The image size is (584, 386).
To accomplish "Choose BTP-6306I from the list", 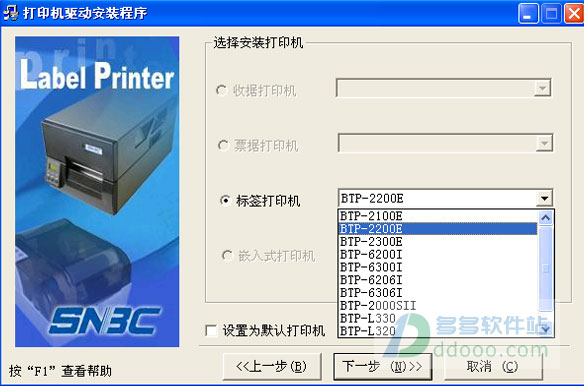I will [x=437, y=293].
